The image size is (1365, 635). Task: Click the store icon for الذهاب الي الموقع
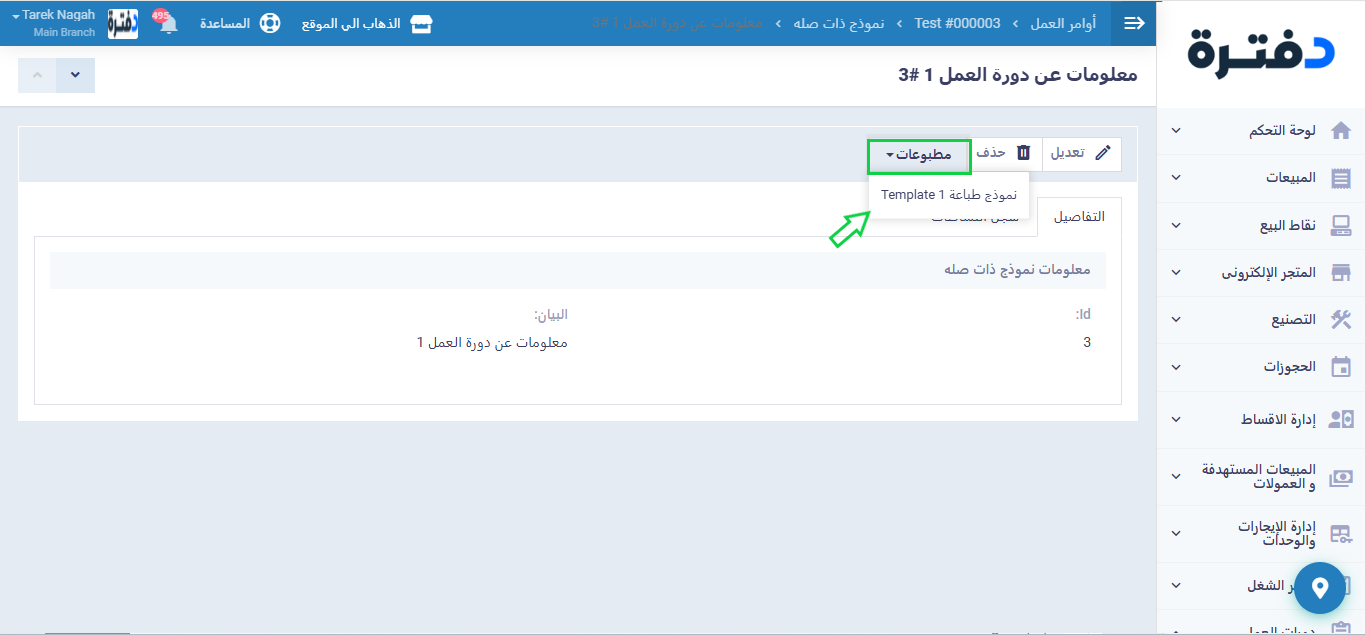(422, 23)
